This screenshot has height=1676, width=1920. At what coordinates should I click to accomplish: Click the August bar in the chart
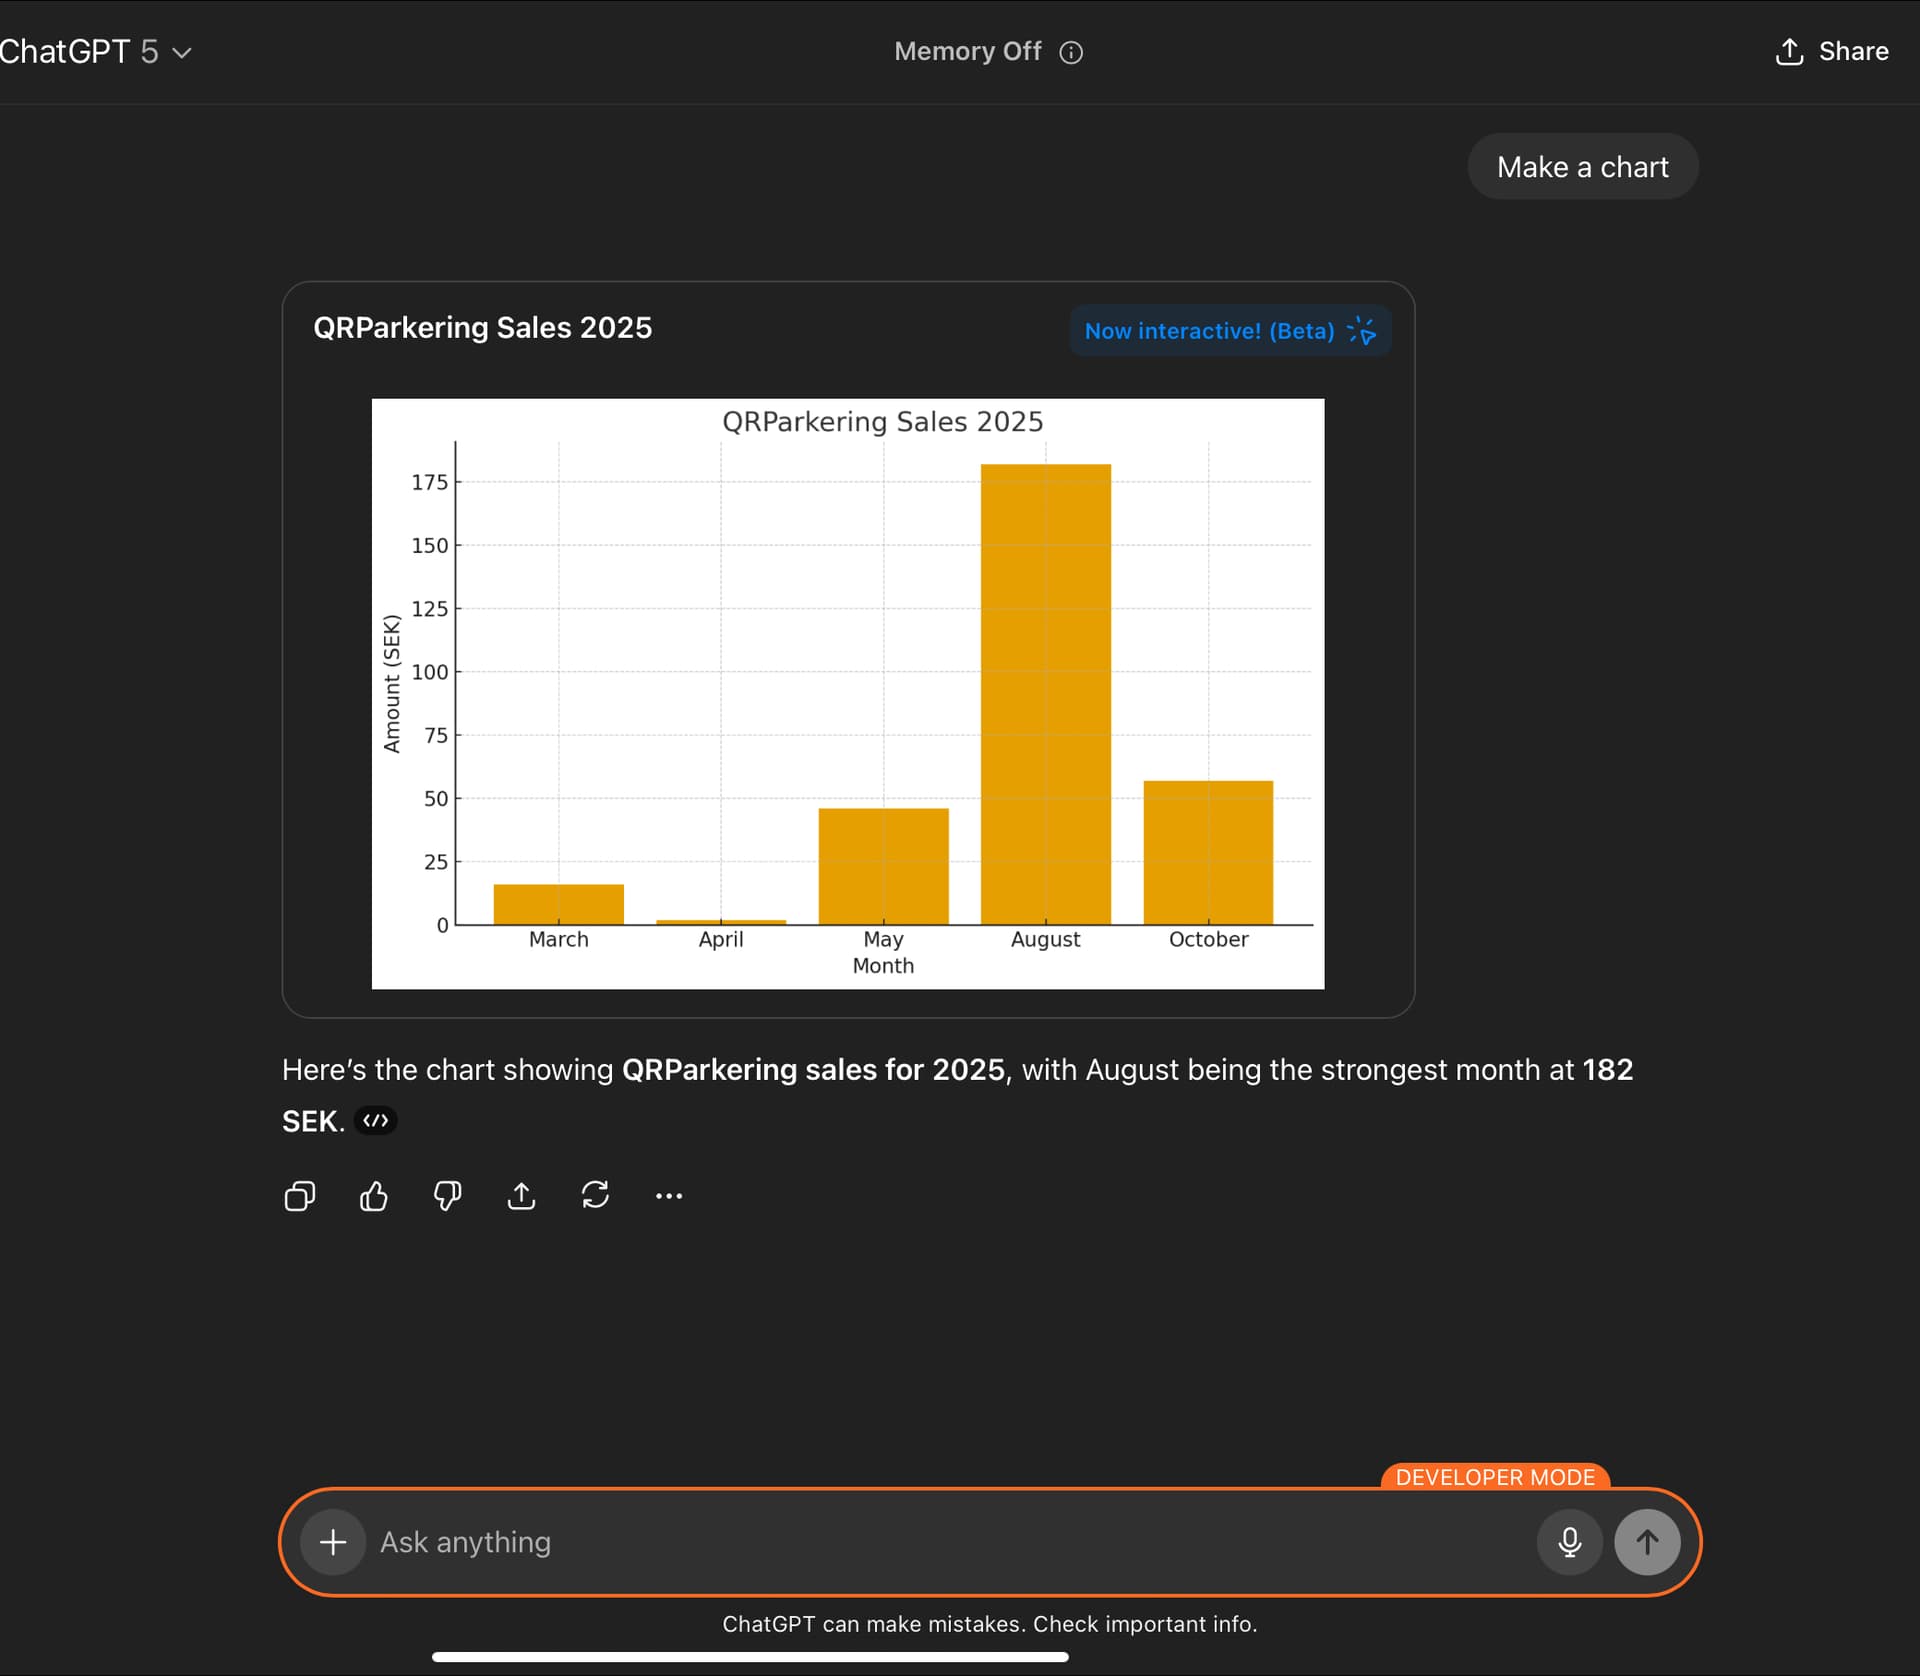click(x=1045, y=693)
